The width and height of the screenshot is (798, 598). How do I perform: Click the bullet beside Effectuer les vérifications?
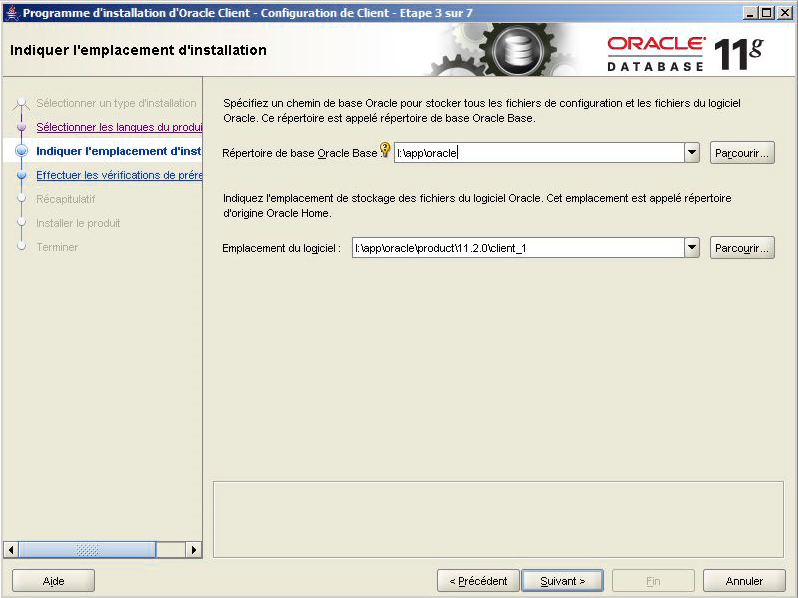(x=21, y=175)
